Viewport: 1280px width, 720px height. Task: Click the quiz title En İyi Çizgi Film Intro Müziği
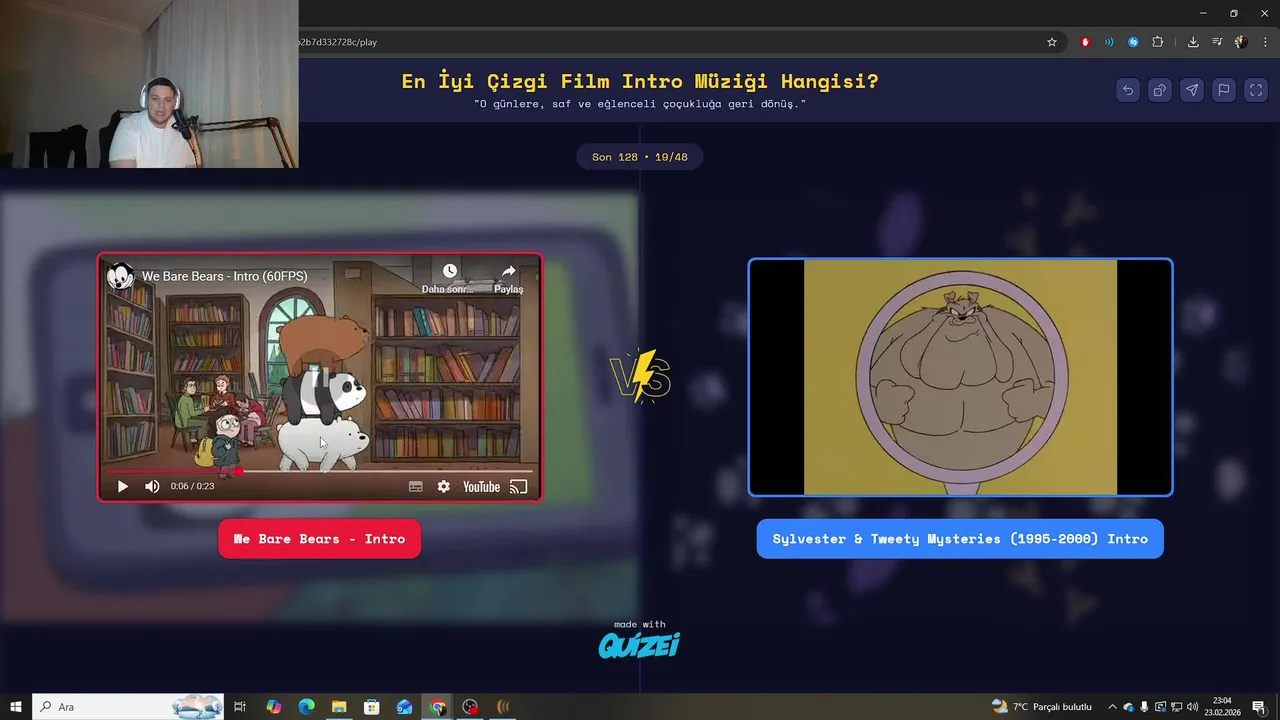click(x=640, y=81)
